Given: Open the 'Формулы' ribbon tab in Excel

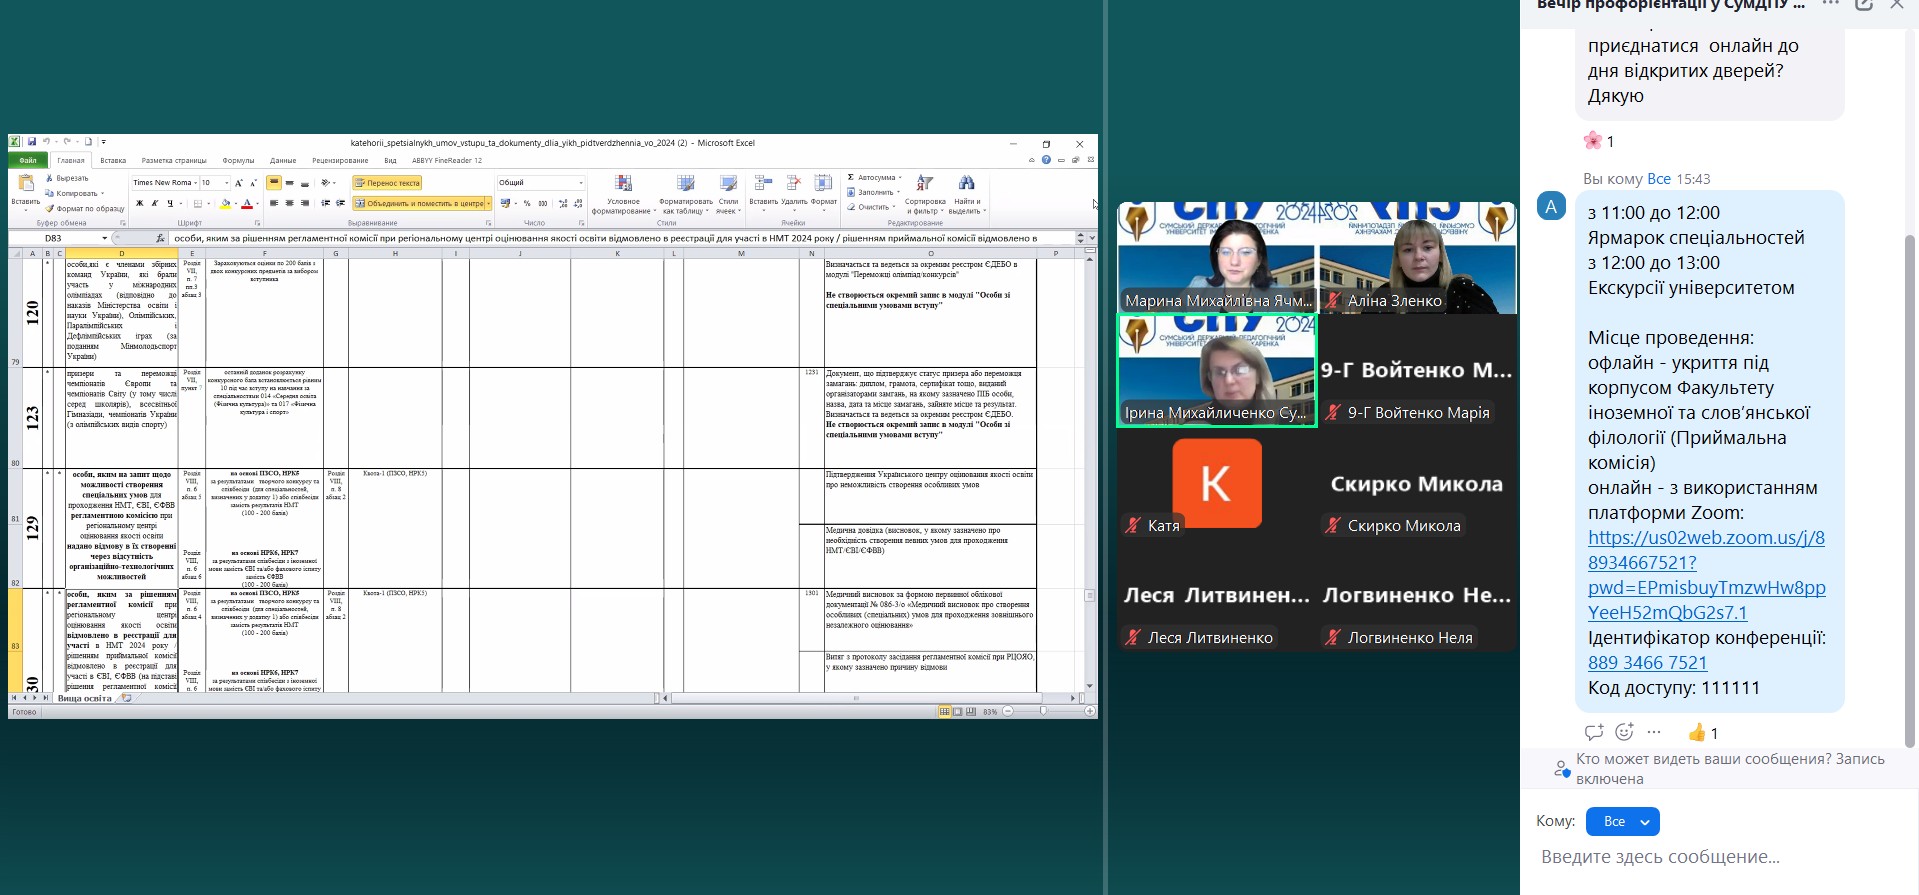Looking at the screenshot, I should pos(238,160).
